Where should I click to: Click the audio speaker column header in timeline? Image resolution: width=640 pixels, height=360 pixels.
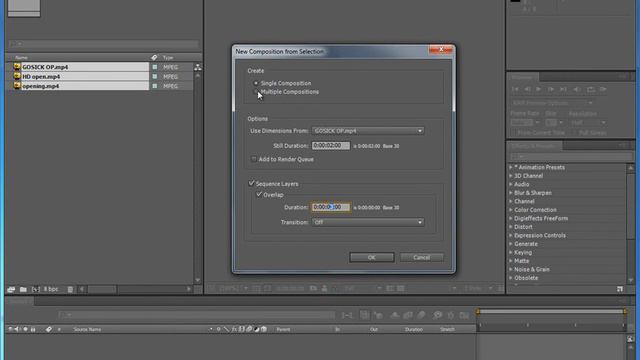click(x=17, y=329)
